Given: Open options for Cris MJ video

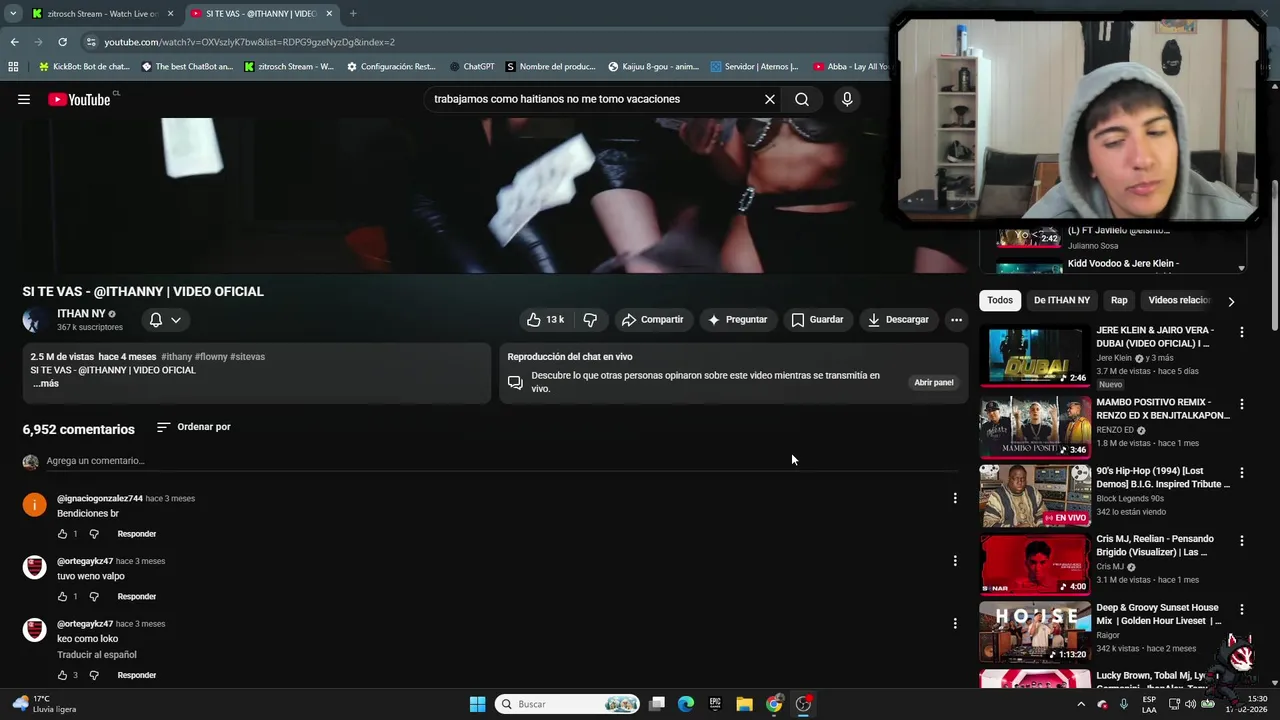Looking at the screenshot, I should pyautogui.click(x=1242, y=541).
